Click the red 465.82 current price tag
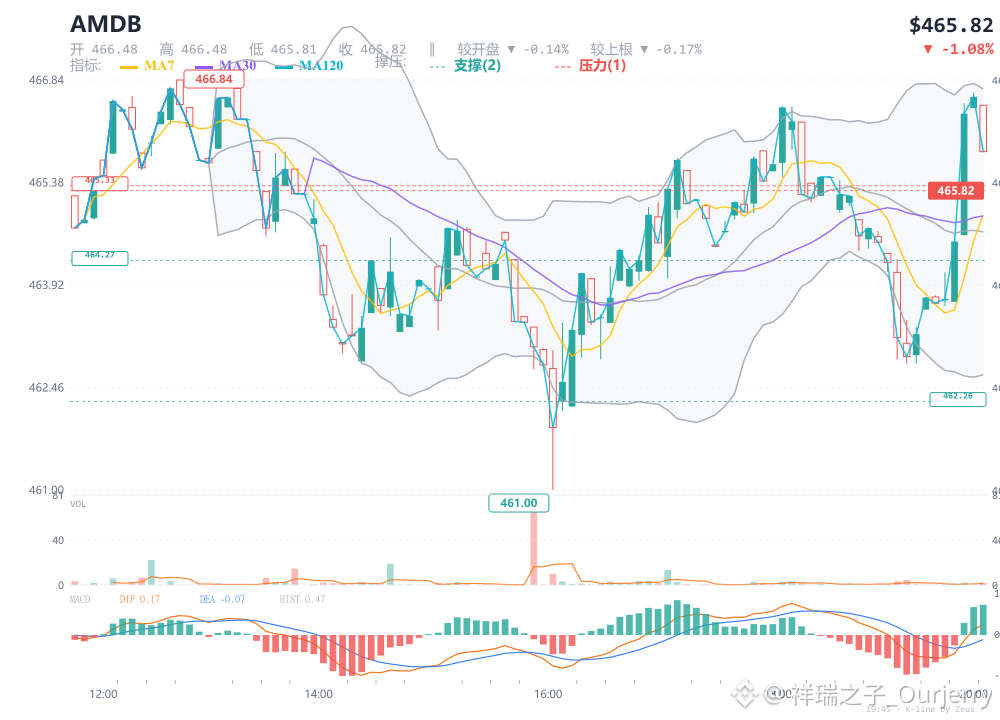The width and height of the screenshot is (1000, 720). click(955, 191)
